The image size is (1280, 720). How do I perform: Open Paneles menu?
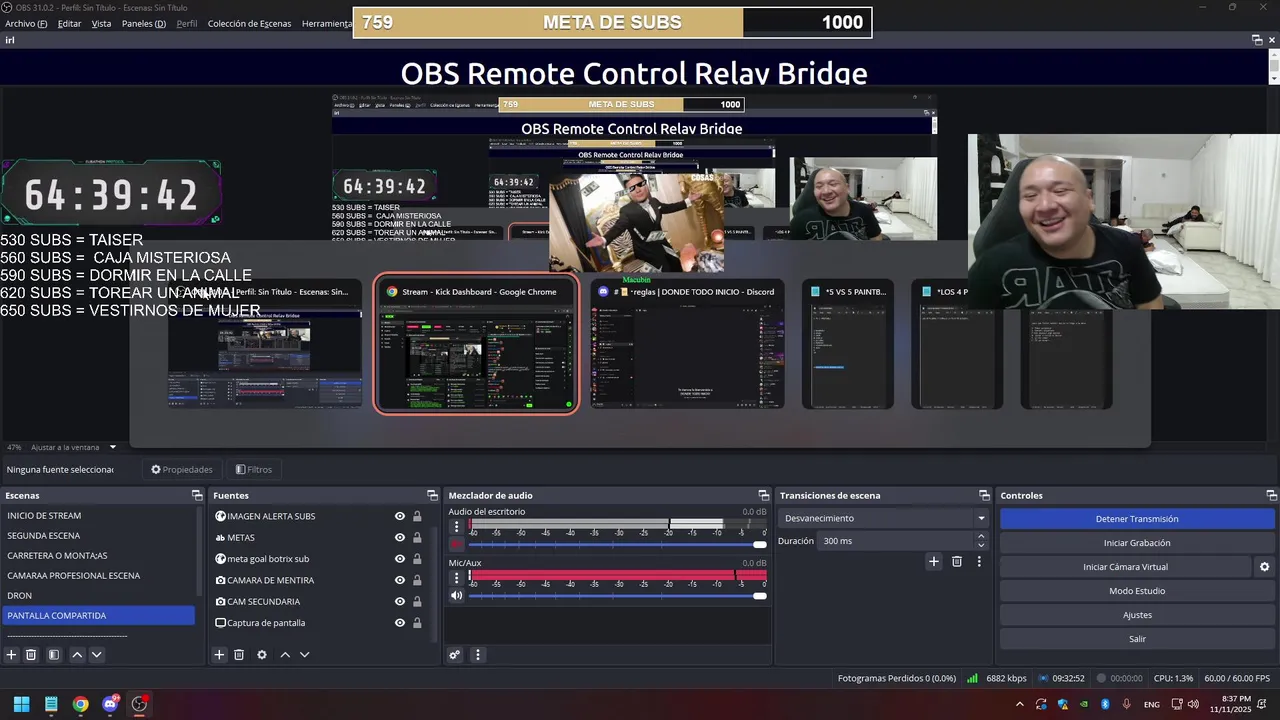[144, 23]
